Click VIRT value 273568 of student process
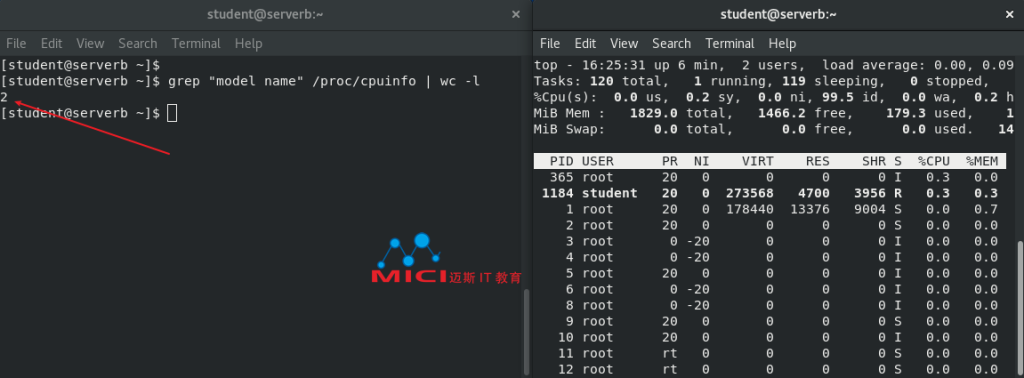Image resolution: width=1024 pixels, height=378 pixels. (750, 193)
